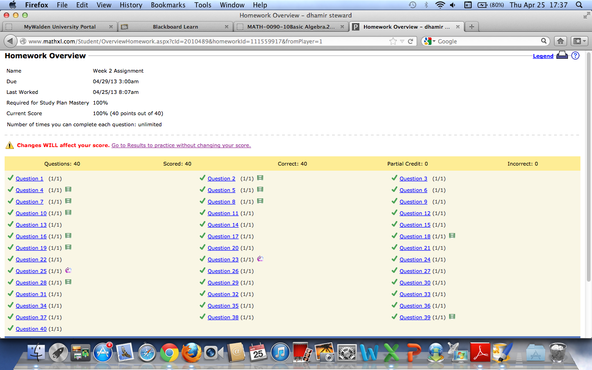Open the App Store from the dock
This screenshot has width=592, height=370.
tap(103, 353)
